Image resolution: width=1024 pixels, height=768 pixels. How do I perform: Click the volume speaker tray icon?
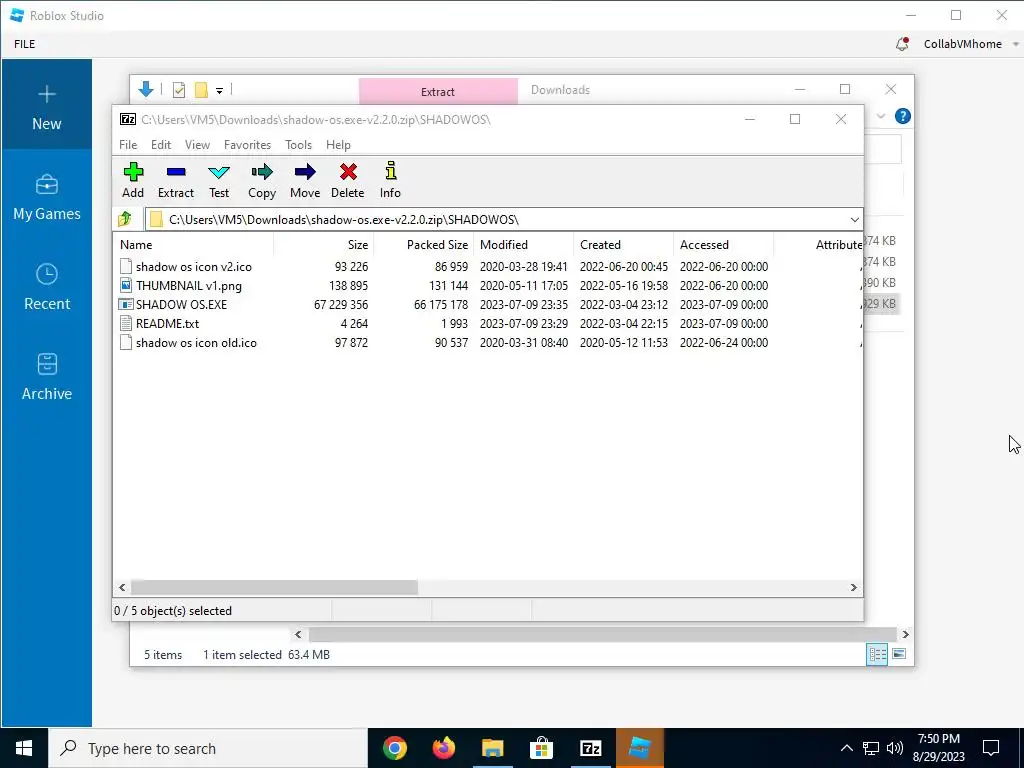[x=895, y=748]
